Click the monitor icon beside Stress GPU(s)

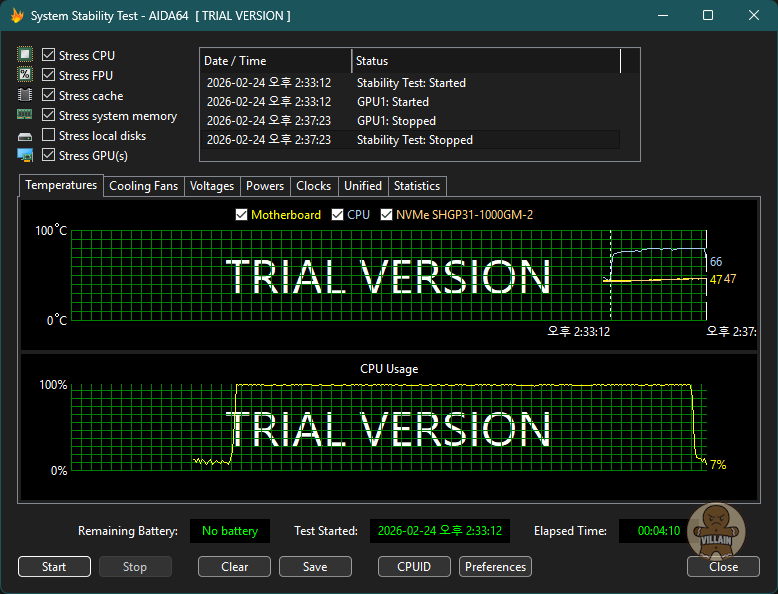pos(25,156)
